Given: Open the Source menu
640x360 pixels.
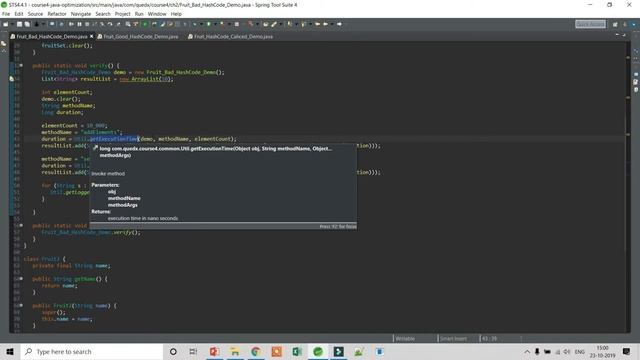Looking at the screenshot, I should tap(35, 14).
